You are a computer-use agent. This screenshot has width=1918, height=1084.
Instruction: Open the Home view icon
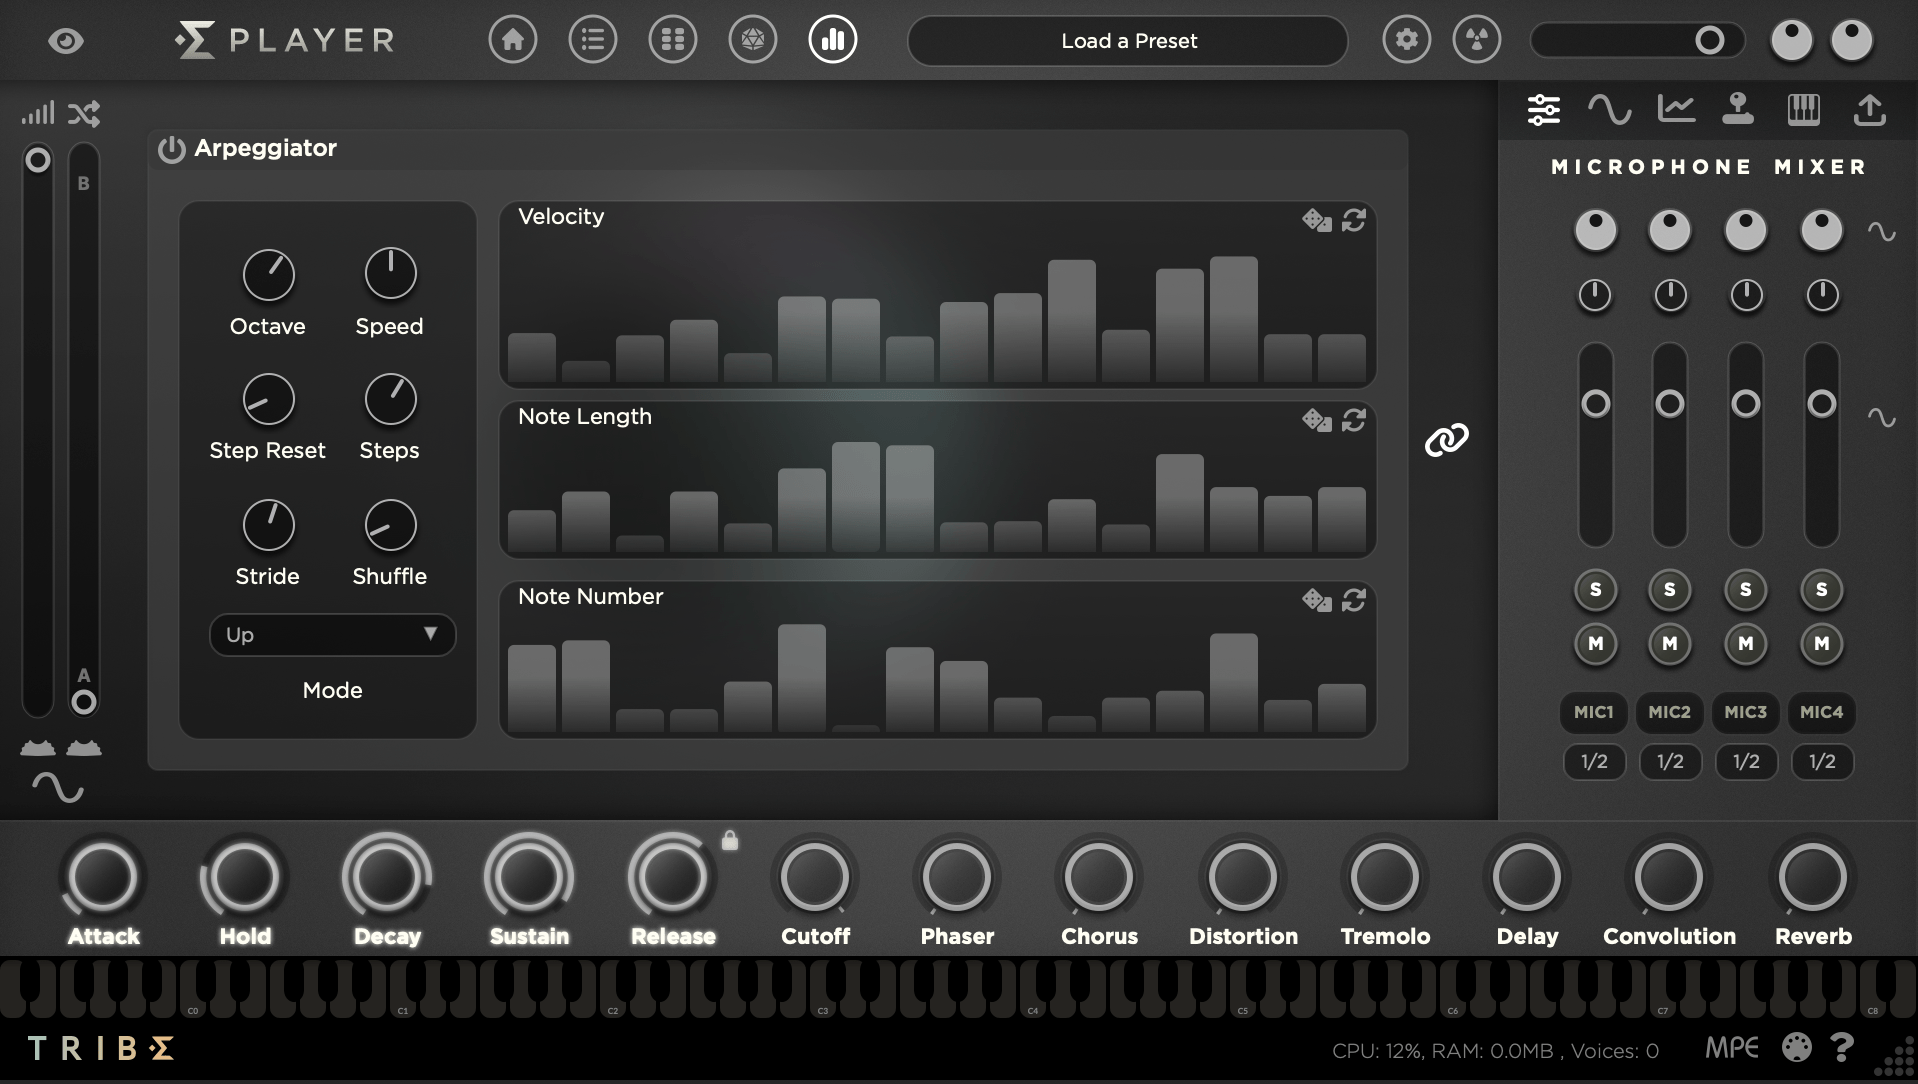[x=513, y=39]
